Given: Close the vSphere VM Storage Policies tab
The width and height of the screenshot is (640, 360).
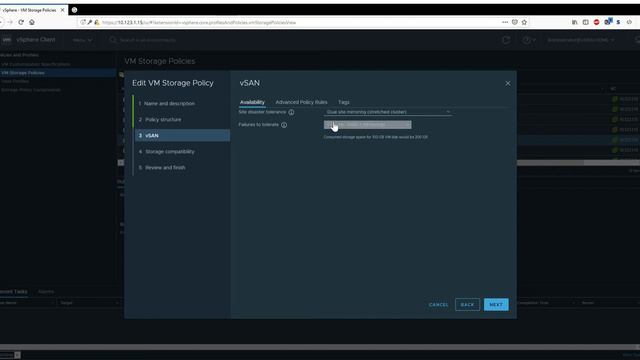Looking at the screenshot, I should (62, 10).
